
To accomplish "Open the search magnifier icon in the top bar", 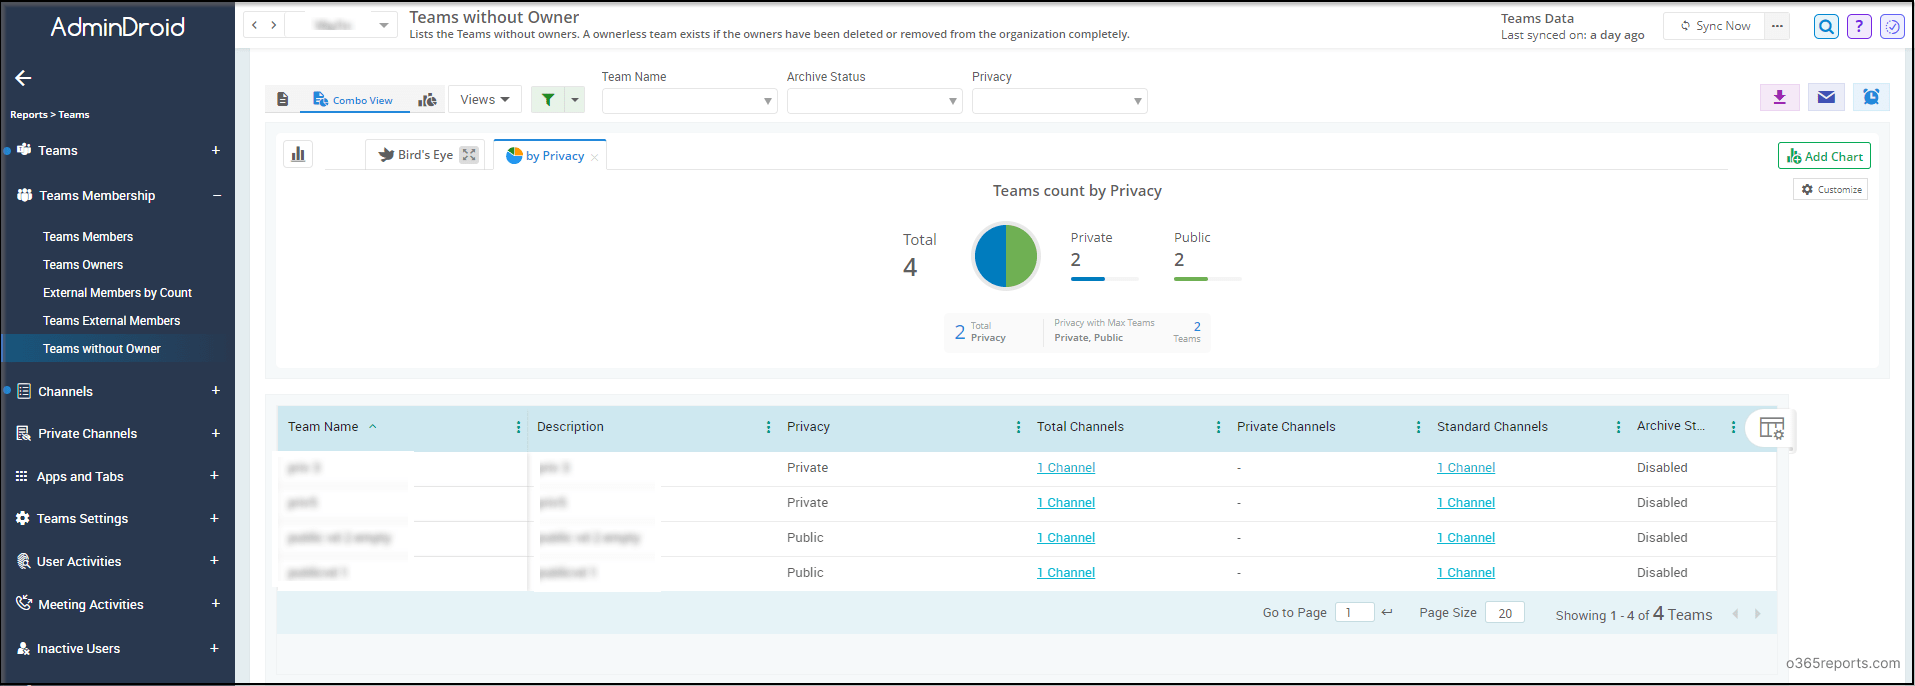I will 1826,27.
